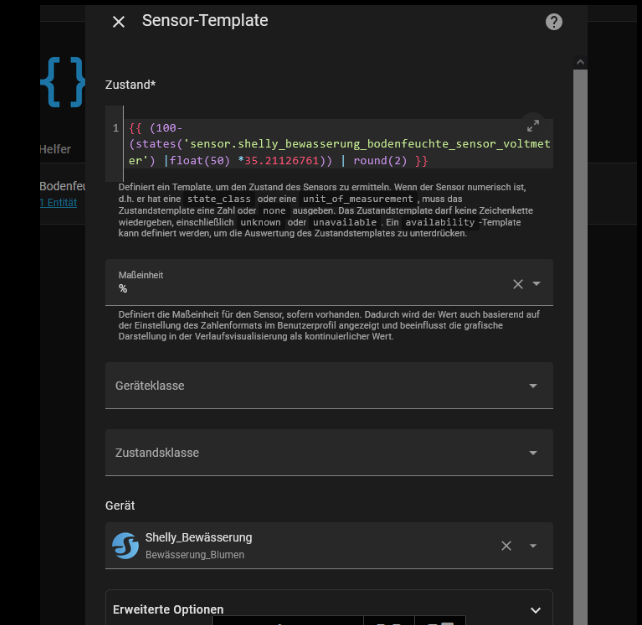Expand the template code editor to fullscreen

(533, 126)
